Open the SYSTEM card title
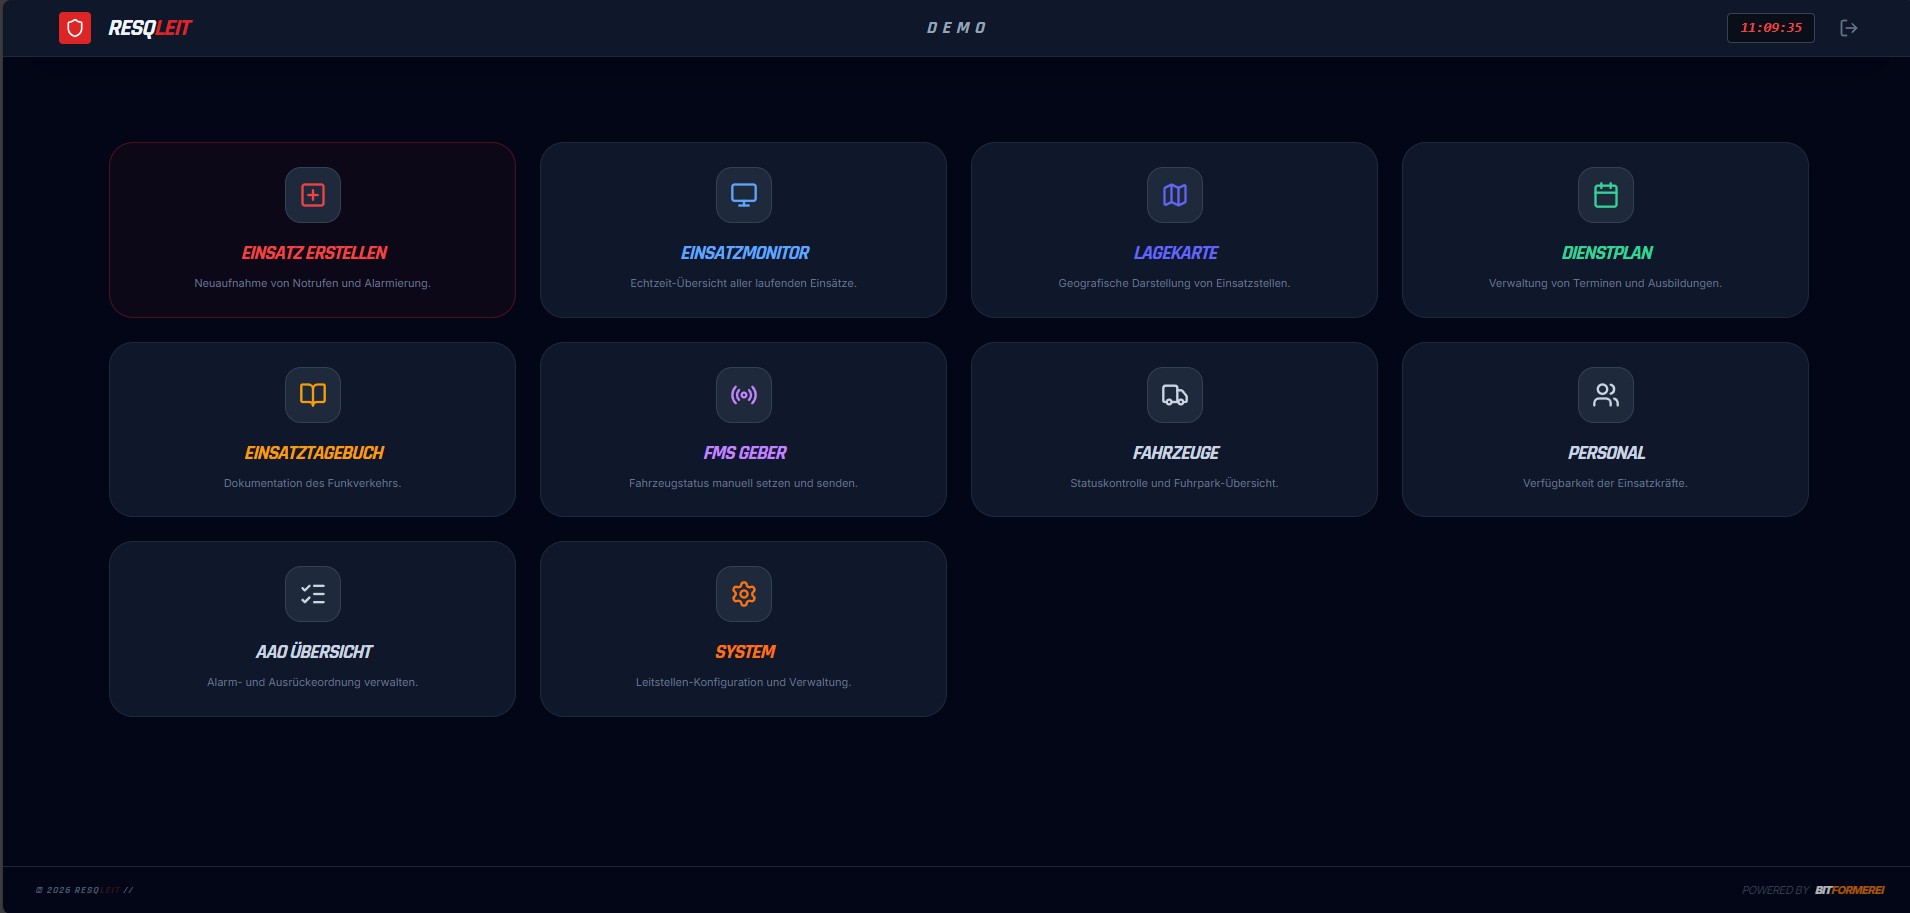 (x=745, y=652)
